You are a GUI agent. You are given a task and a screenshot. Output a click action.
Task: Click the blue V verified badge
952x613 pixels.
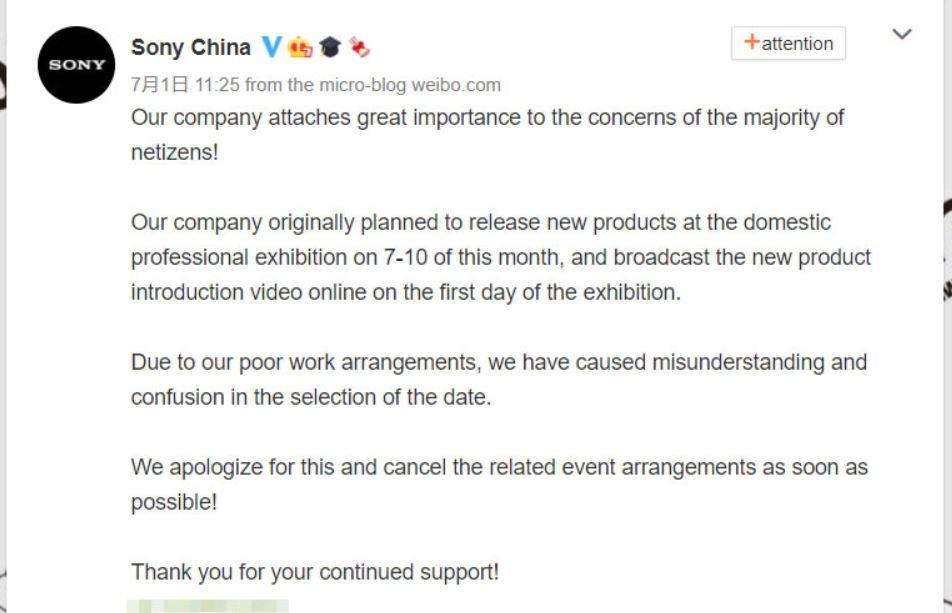click(x=271, y=47)
